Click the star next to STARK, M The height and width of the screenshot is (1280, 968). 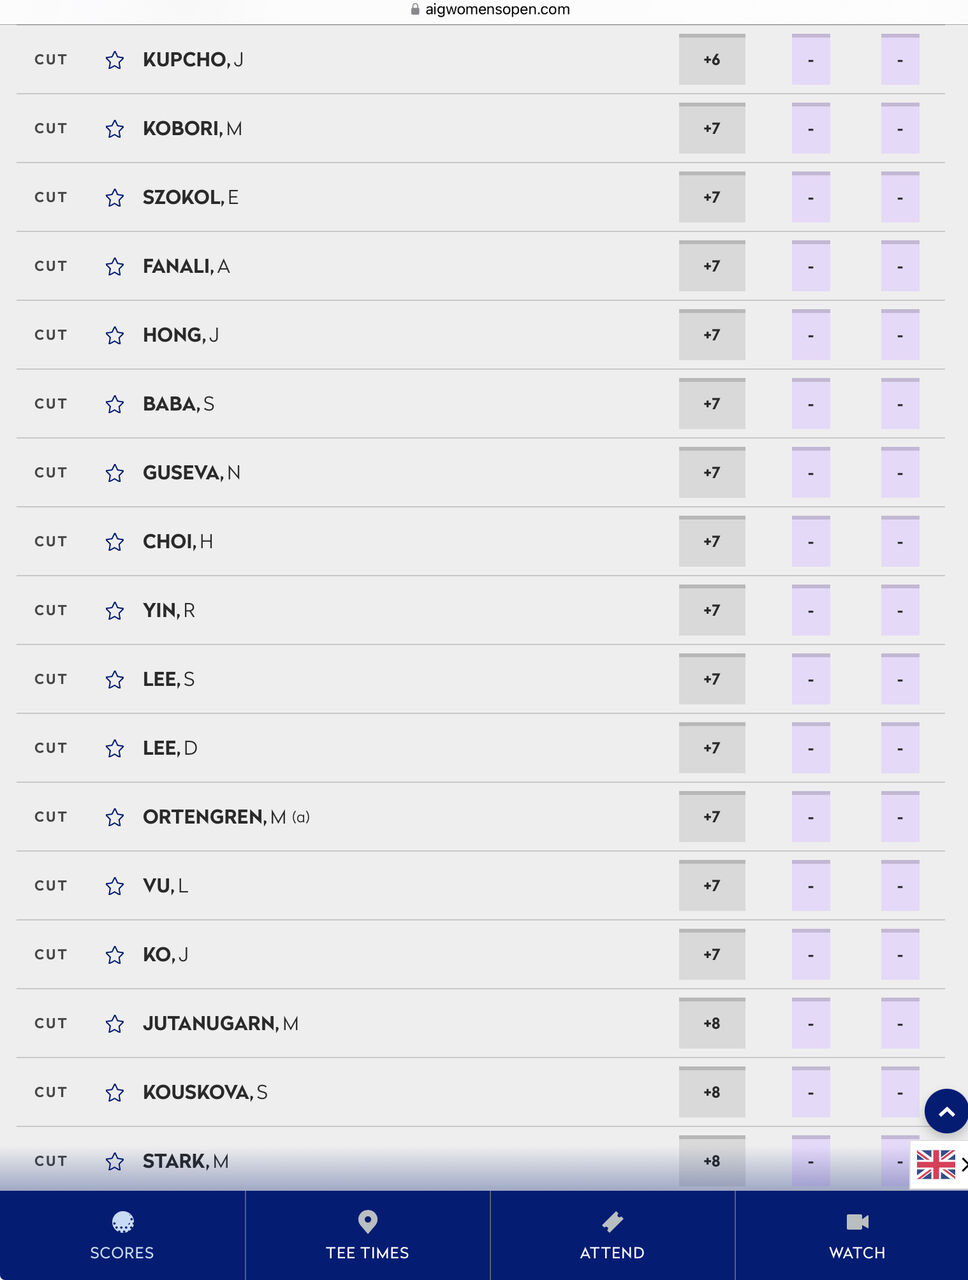(115, 1162)
